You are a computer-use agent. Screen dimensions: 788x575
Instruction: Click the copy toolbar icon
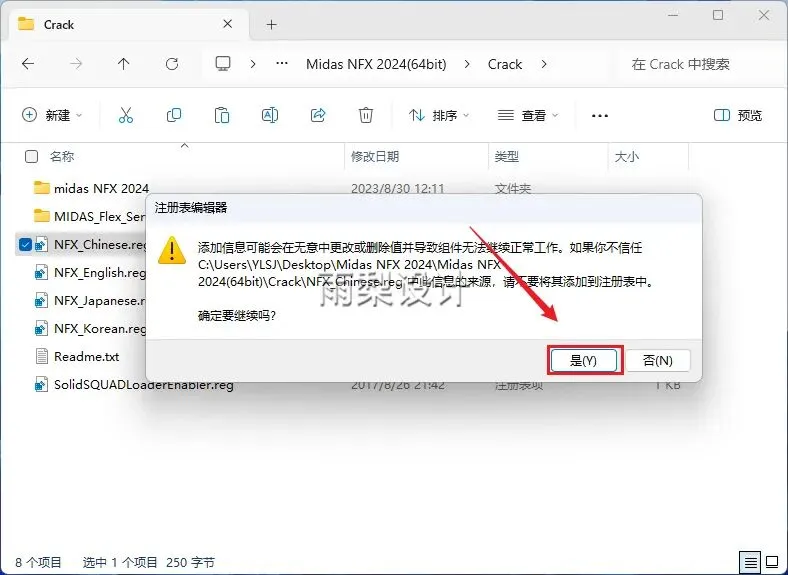point(174,115)
